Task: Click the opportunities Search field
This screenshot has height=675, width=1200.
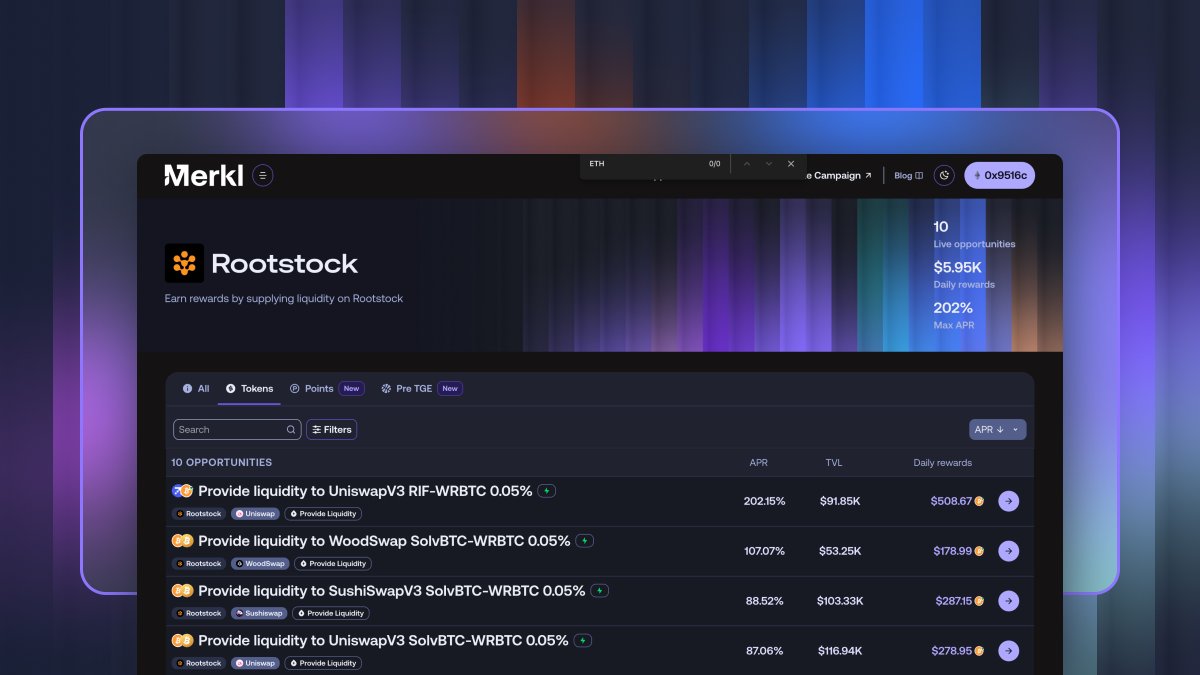Action: (x=237, y=429)
